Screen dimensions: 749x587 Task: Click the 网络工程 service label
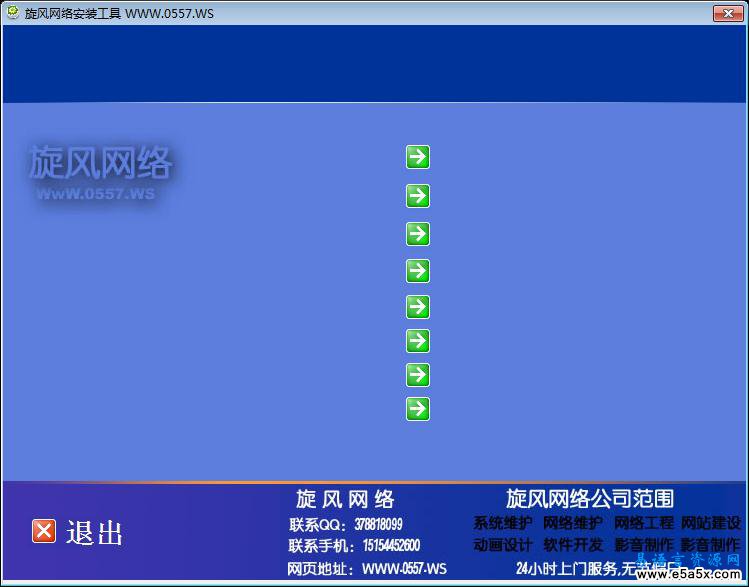[643, 524]
